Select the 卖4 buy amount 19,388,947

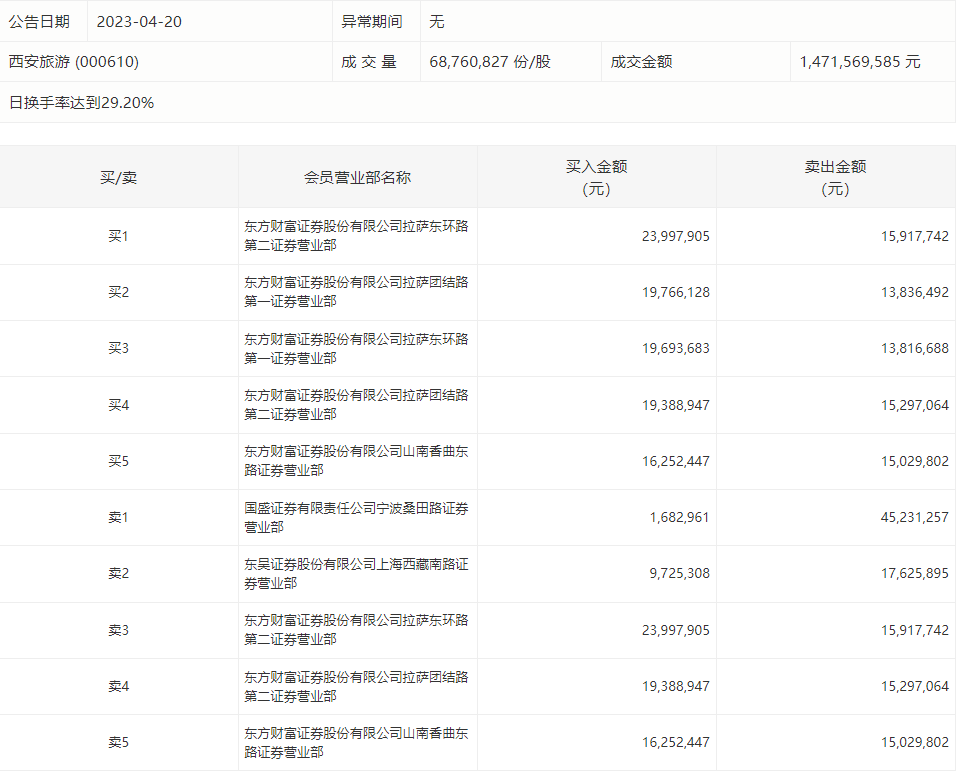click(x=676, y=686)
